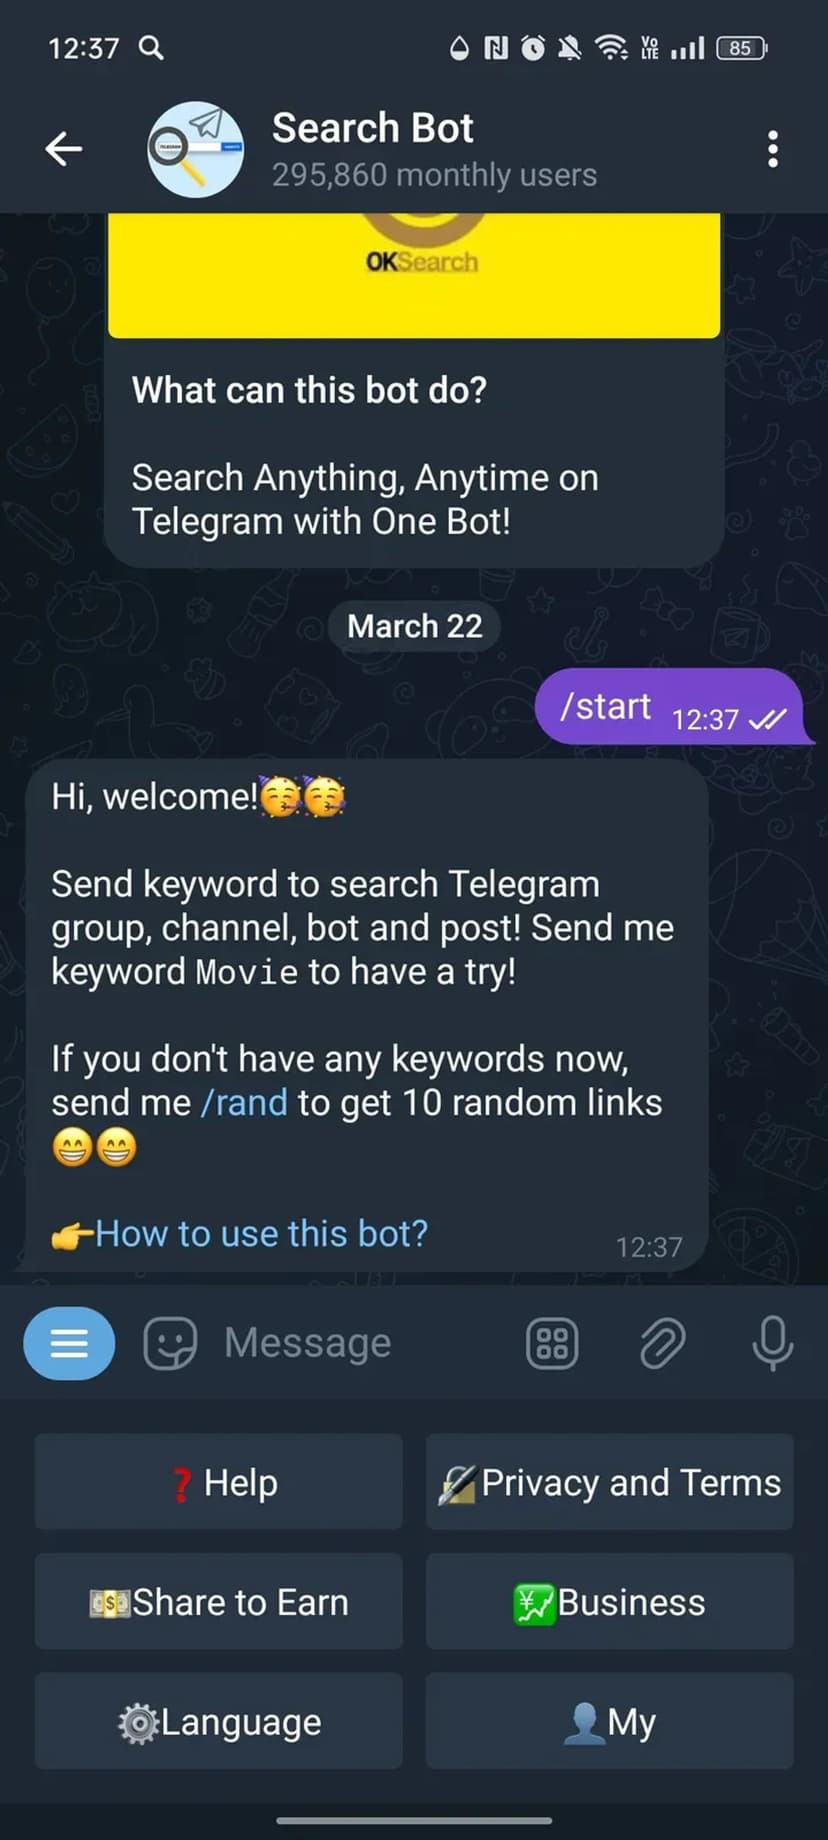Toggle the bot keyboard grid icon
This screenshot has height=1840, width=828.
tap(552, 1343)
